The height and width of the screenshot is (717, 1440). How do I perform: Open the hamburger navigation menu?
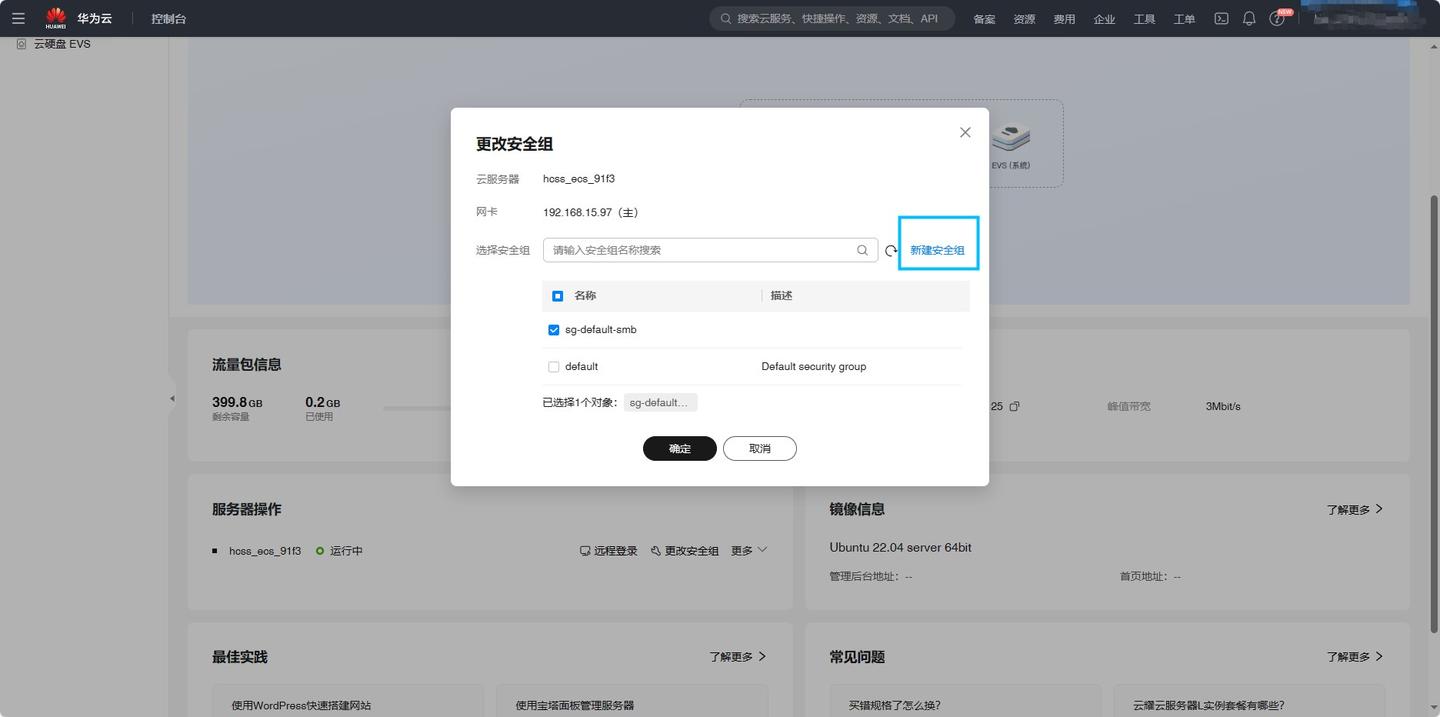[x=18, y=18]
